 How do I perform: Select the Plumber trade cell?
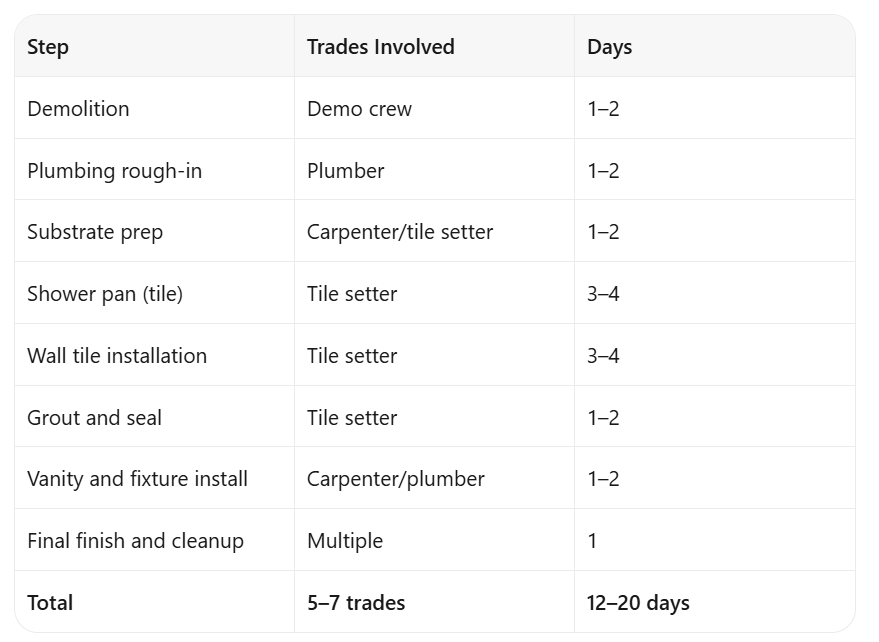coord(346,170)
